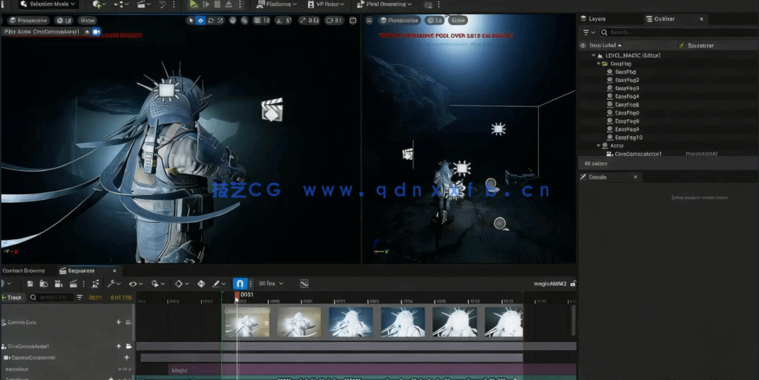Toggle pilot camera view icon
Screen dimensions: 759x380
(x=97, y=31)
